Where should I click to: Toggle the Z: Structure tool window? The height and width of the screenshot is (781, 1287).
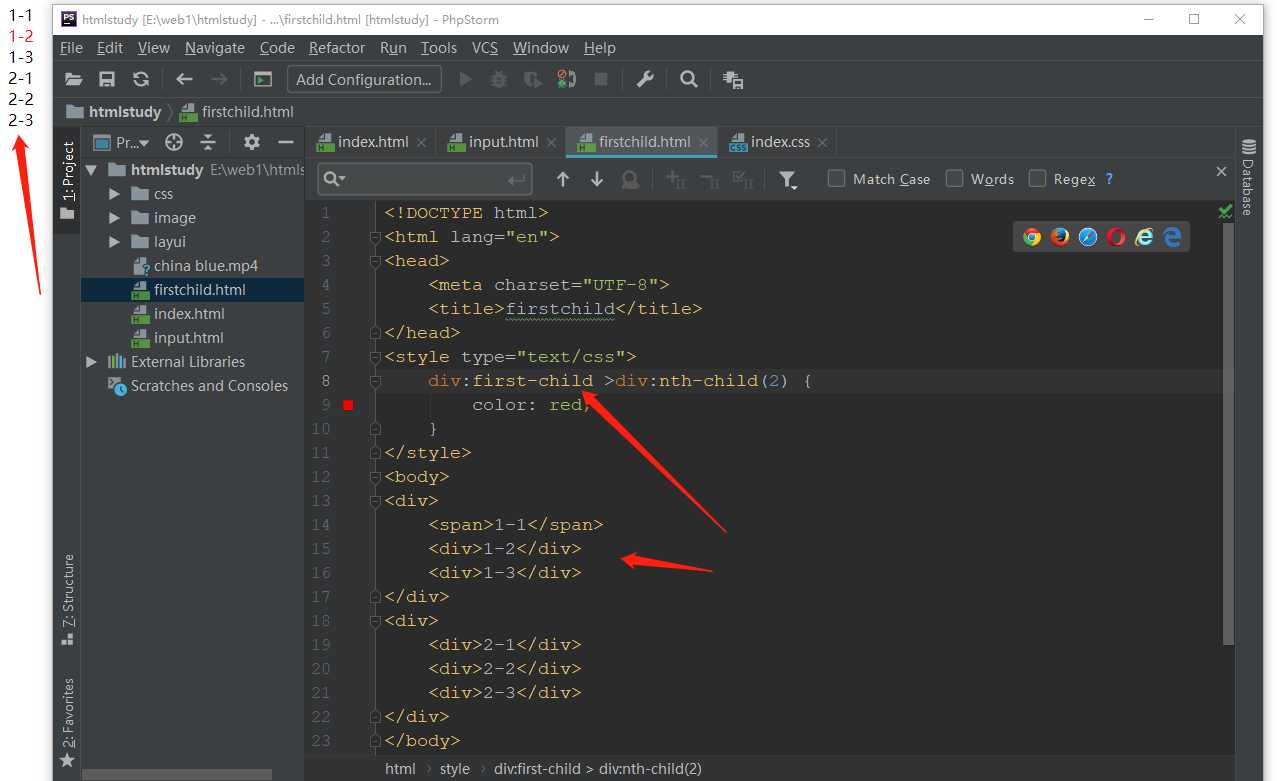(67, 600)
